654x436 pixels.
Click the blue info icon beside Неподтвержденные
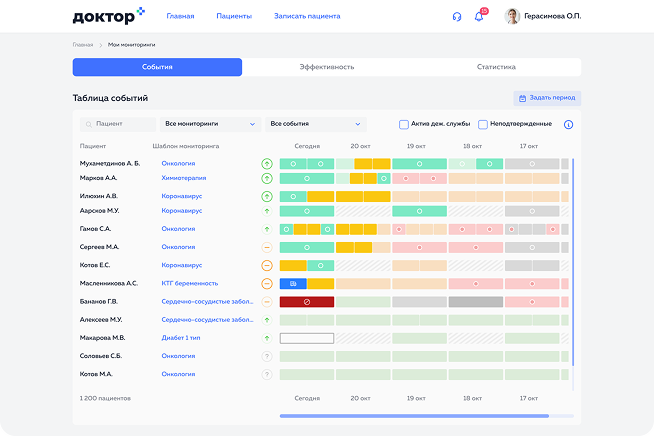point(568,125)
